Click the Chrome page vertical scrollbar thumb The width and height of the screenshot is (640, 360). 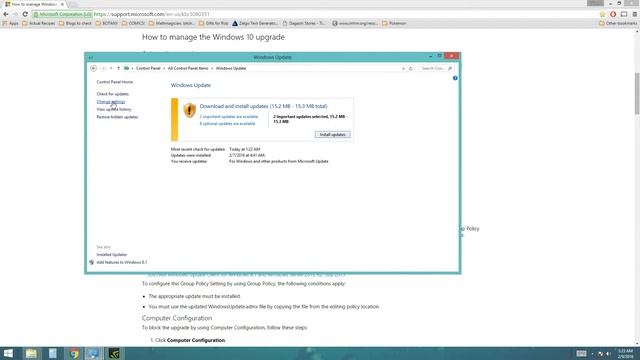tap(637, 93)
